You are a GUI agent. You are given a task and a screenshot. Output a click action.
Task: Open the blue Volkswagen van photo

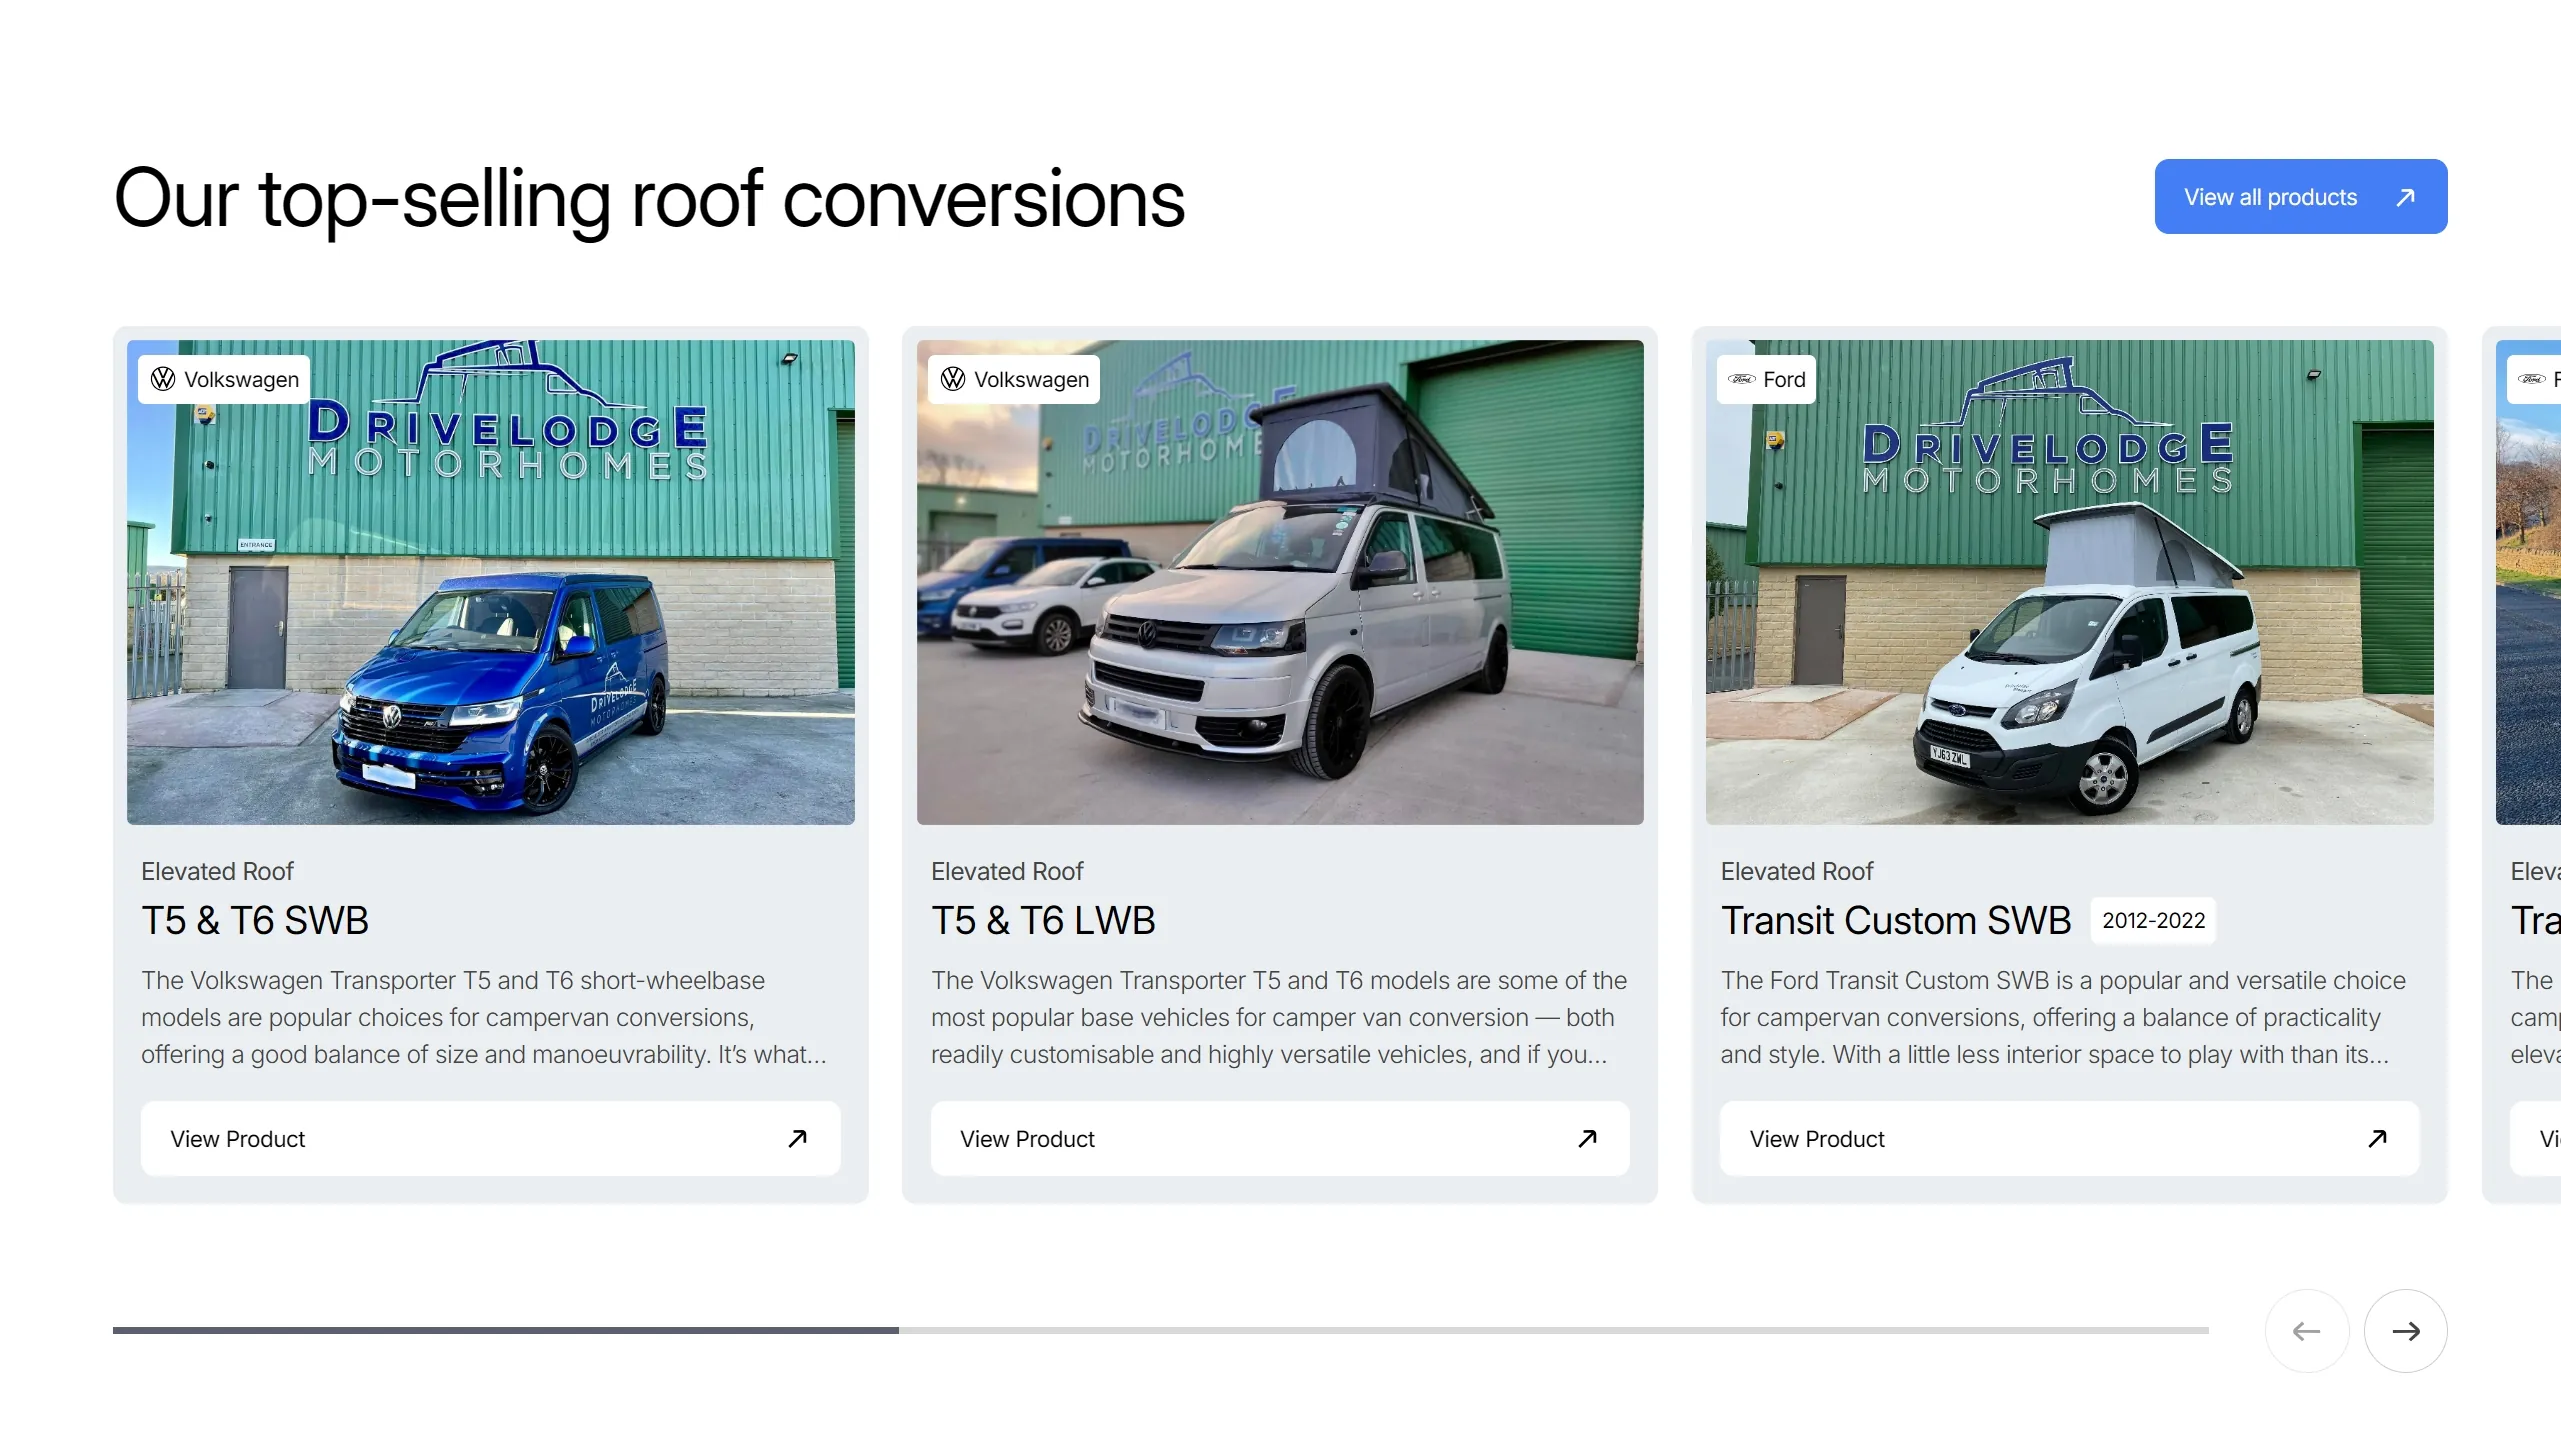pyautogui.click(x=490, y=620)
